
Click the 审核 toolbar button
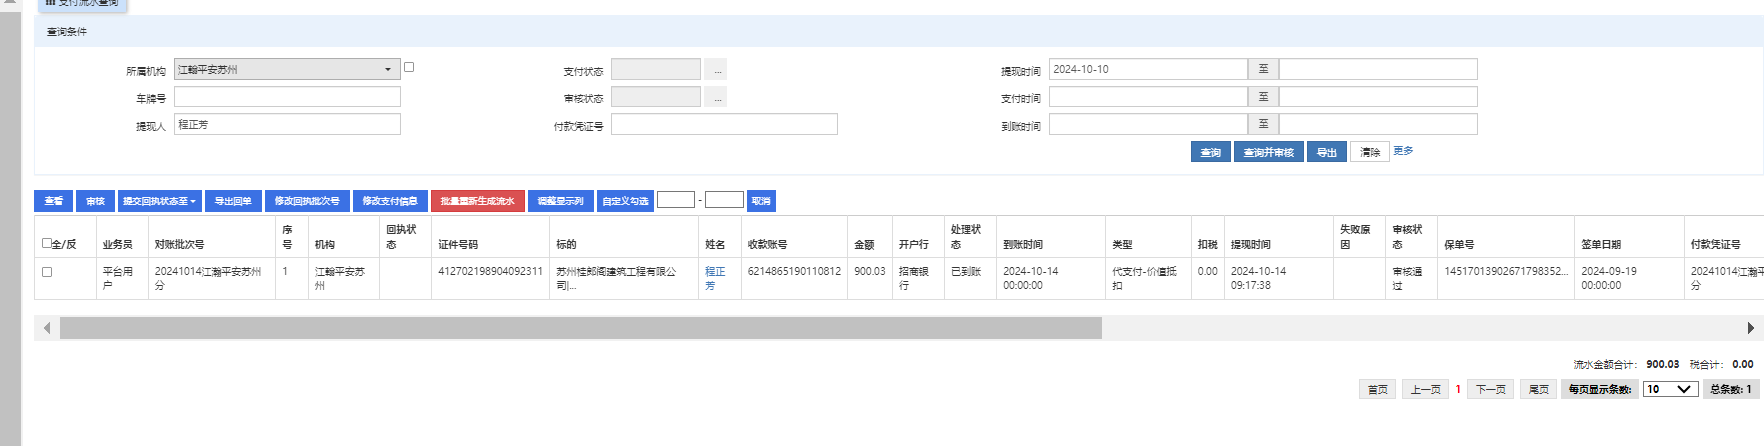point(95,201)
